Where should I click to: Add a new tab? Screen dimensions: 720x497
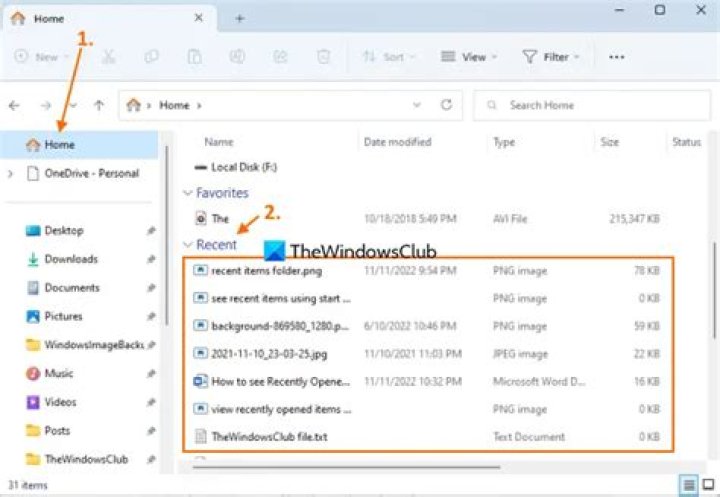[x=240, y=18]
